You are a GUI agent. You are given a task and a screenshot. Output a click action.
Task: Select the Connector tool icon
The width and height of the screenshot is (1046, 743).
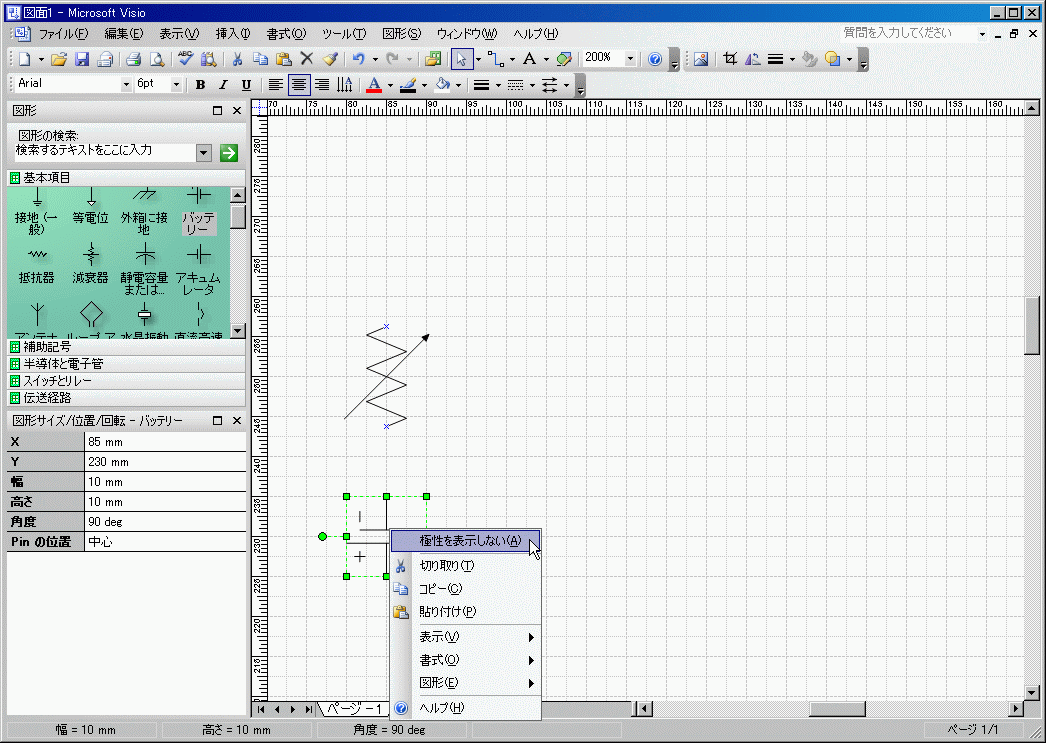(x=495, y=59)
